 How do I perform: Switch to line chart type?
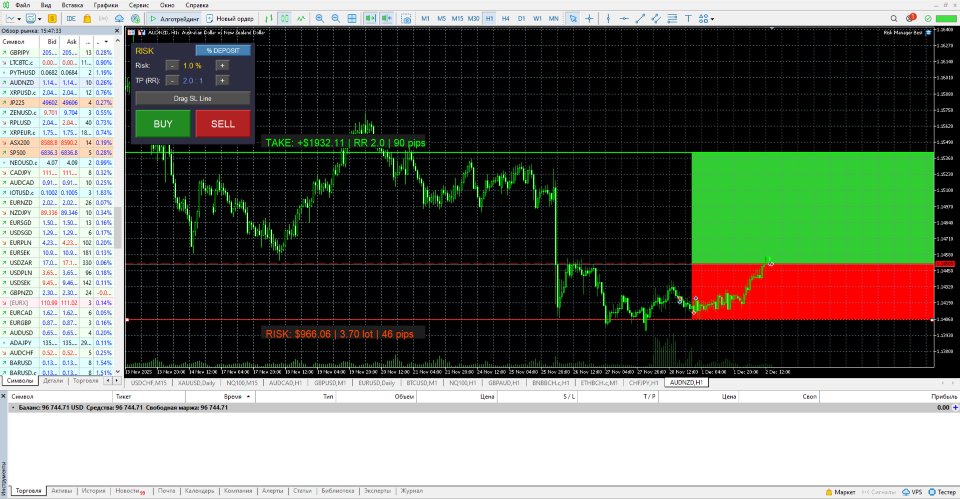301,18
